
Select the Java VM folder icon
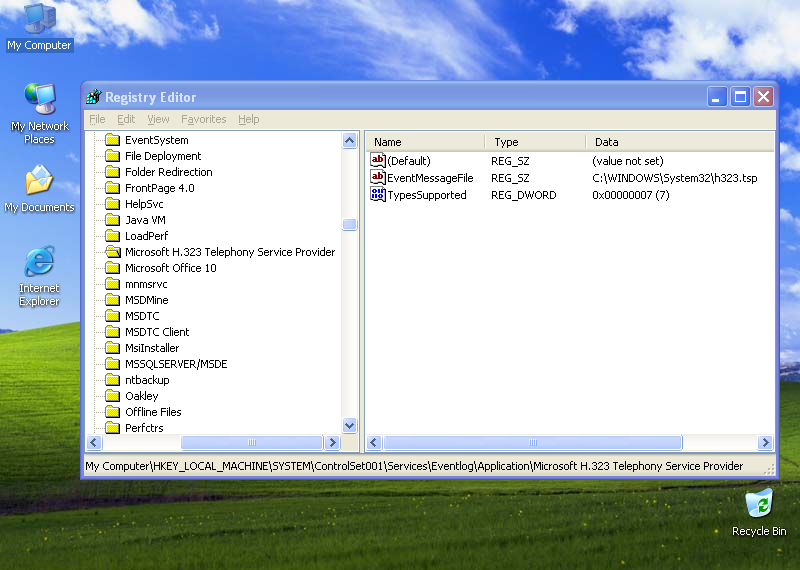point(112,220)
